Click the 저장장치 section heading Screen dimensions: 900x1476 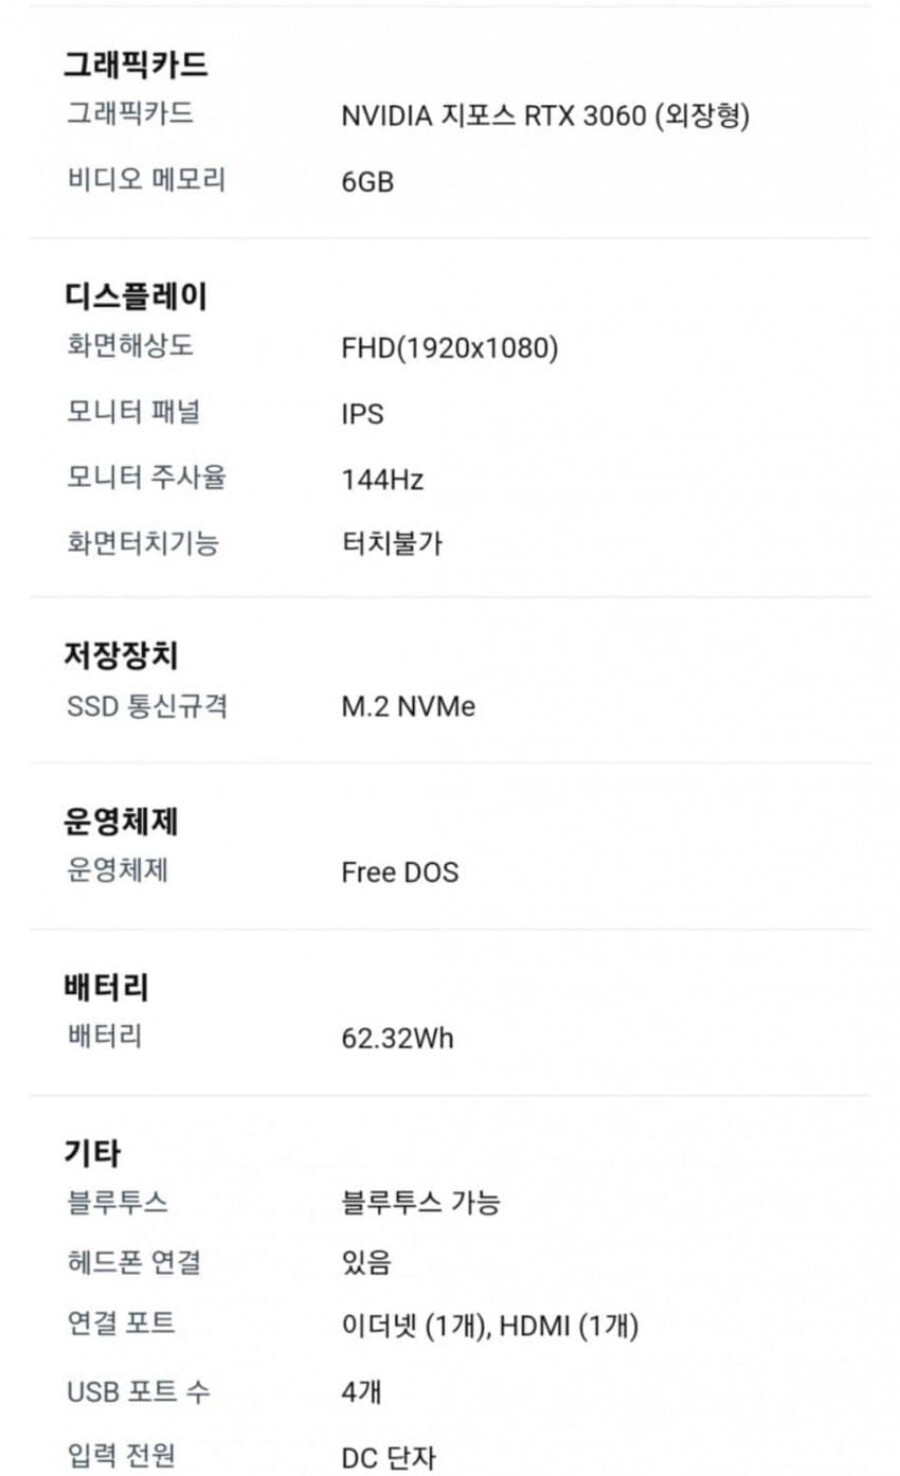tap(121, 656)
